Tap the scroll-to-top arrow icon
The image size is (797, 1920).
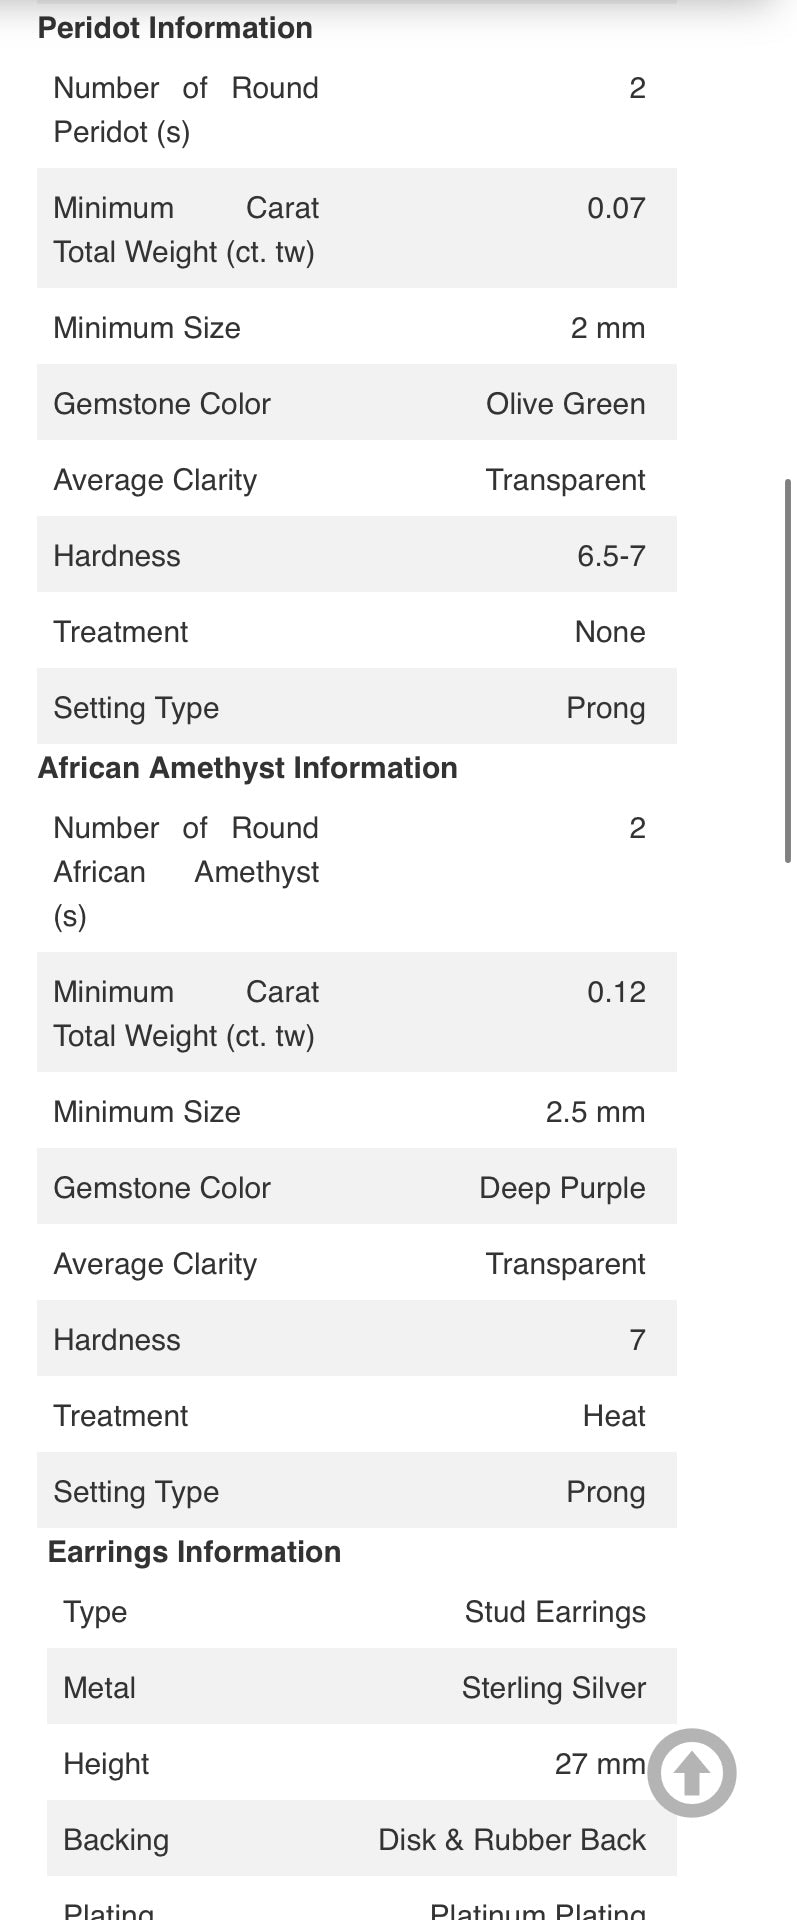pyautogui.click(x=692, y=1773)
